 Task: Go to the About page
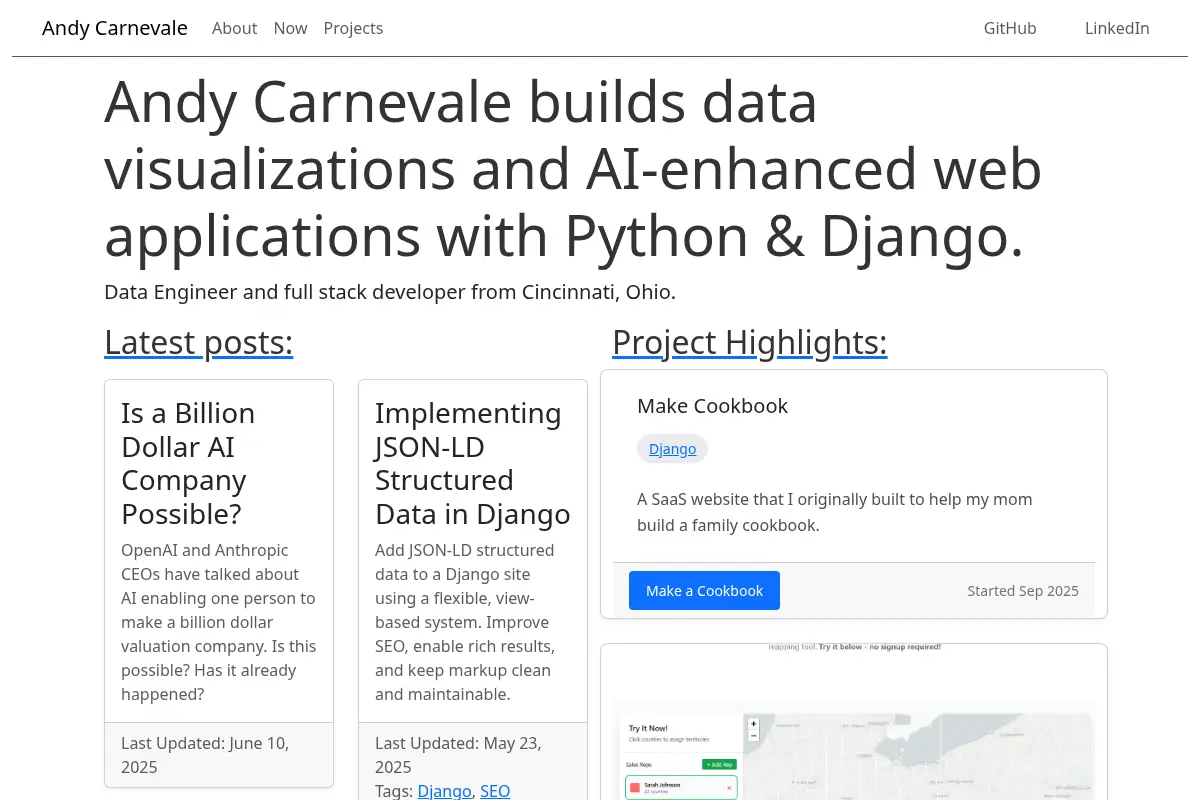point(234,28)
